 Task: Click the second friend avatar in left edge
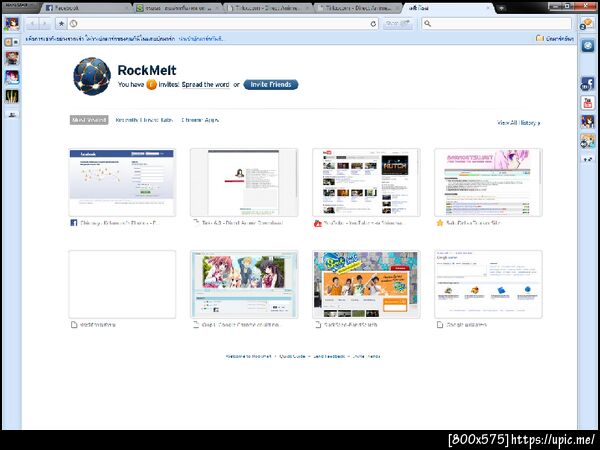pyautogui.click(x=12, y=78)
